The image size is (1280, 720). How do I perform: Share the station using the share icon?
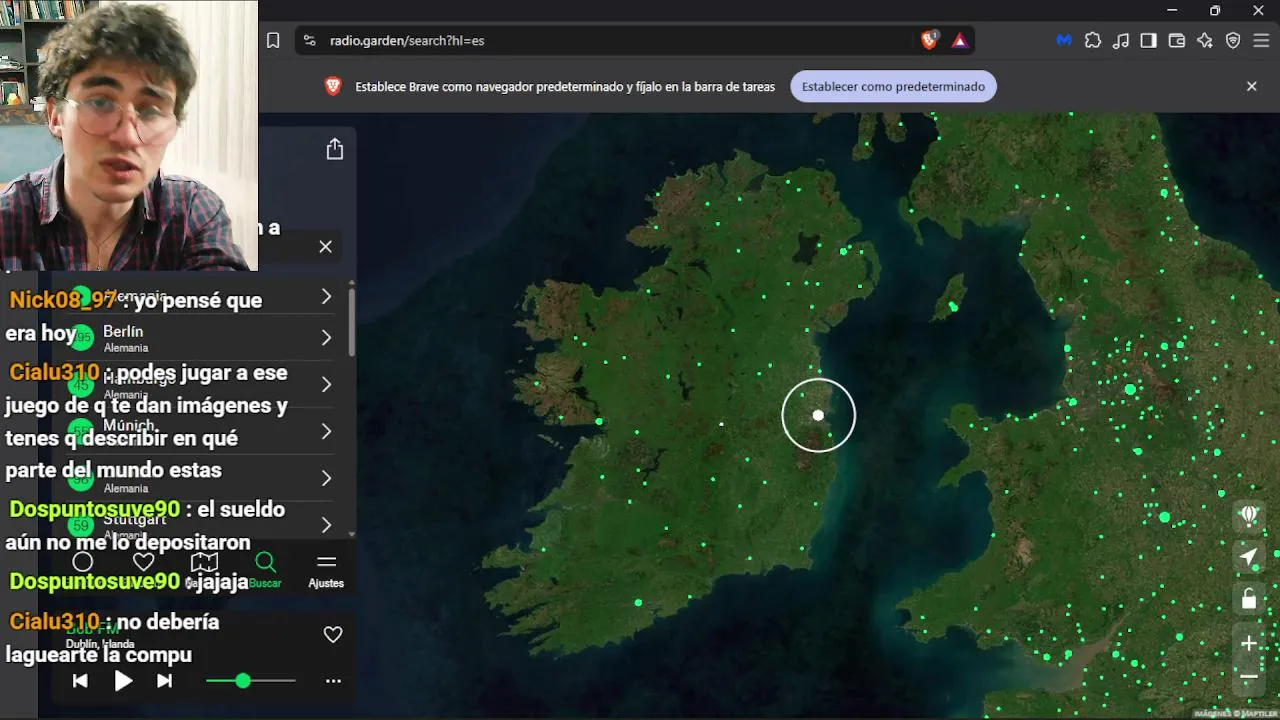335,149
